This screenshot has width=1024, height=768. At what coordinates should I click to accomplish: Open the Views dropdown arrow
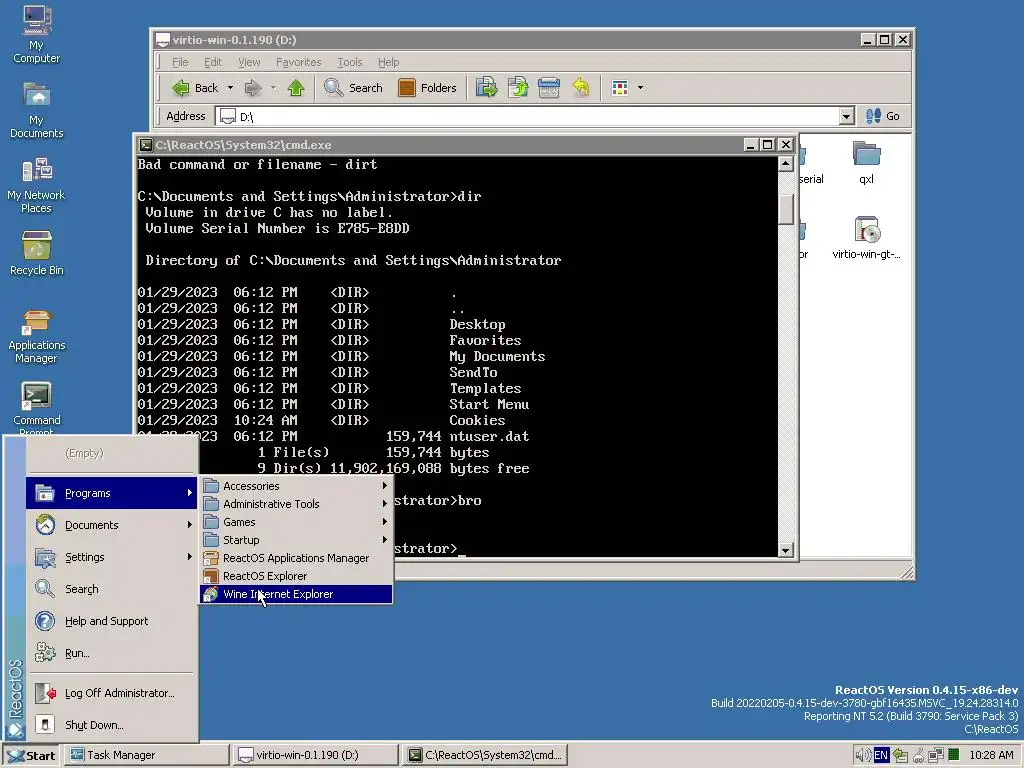click(640, 88)
